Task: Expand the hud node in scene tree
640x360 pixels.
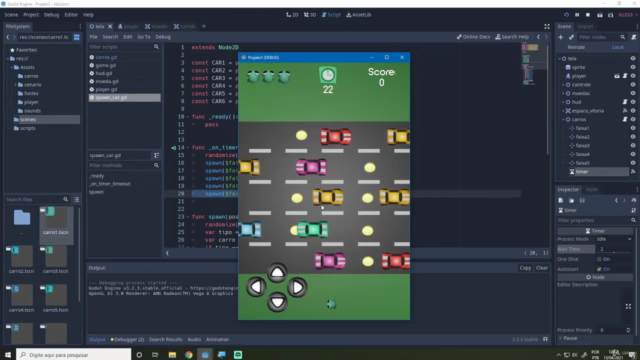Action: click(563, 102)
